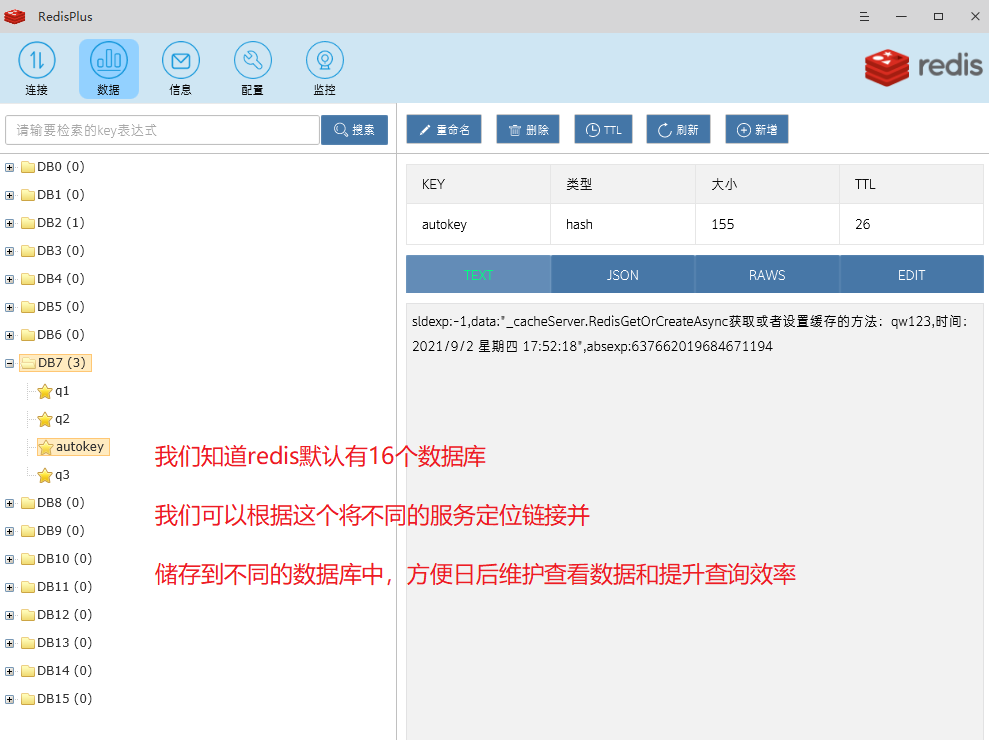Click the TTL value 26
The height and width of the screenshot is (740, 989).
[x=862, y=225]
